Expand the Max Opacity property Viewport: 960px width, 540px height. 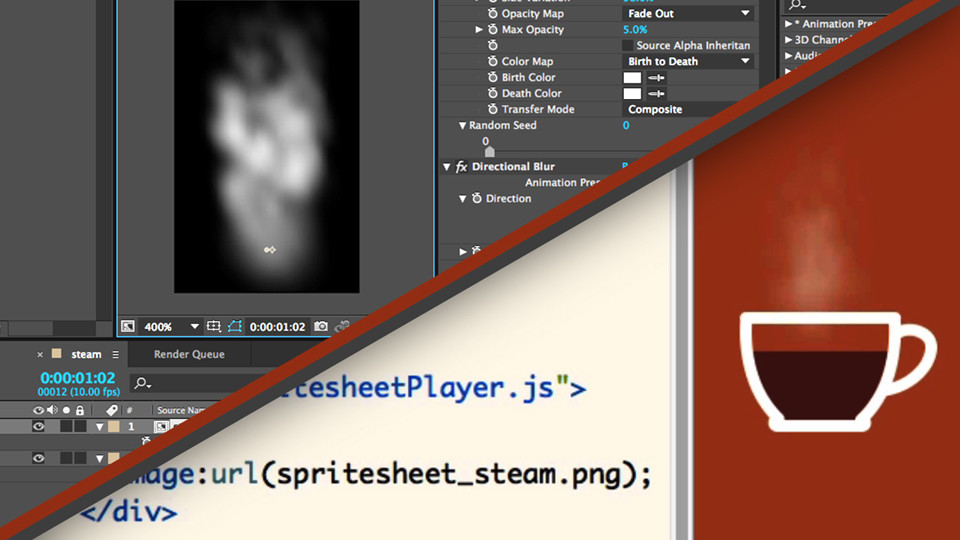pos(479,29)
